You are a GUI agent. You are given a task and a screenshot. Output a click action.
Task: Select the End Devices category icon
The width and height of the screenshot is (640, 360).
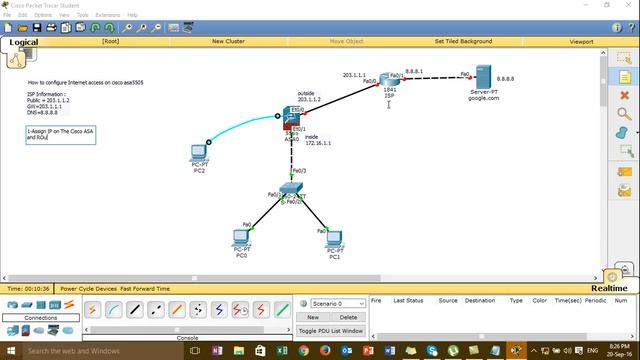point(13,330)
